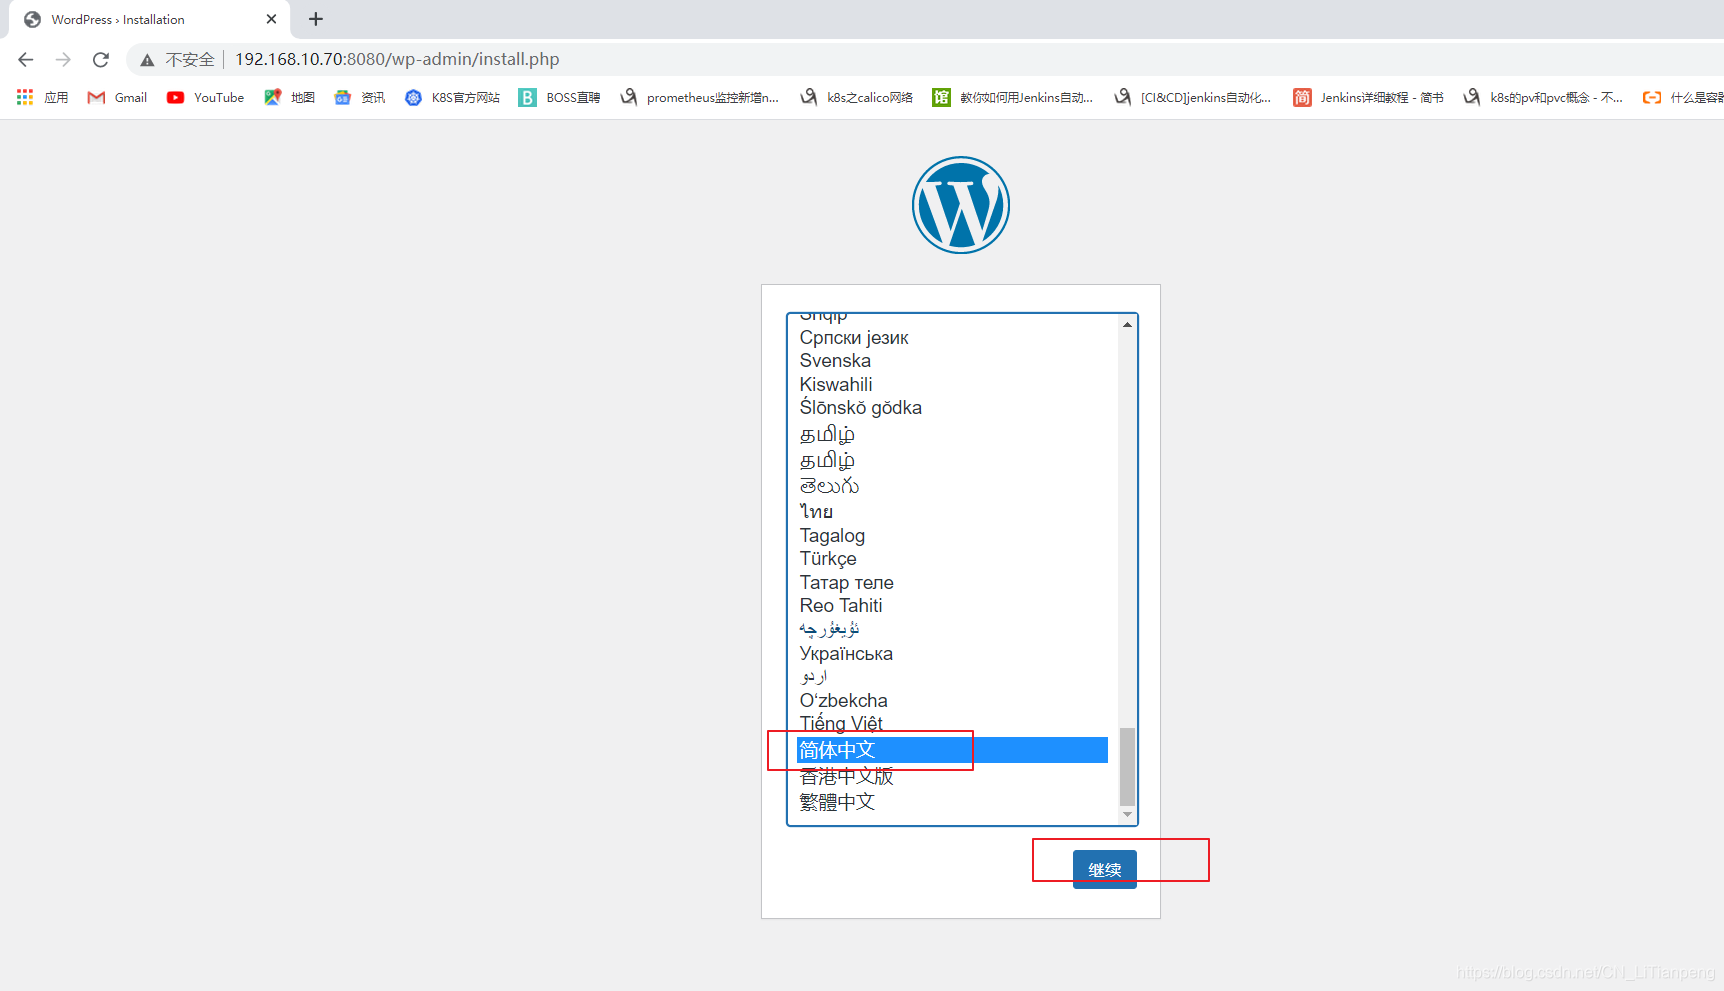
Task: Select 香港中文版 in the language list
Action: 952,776
